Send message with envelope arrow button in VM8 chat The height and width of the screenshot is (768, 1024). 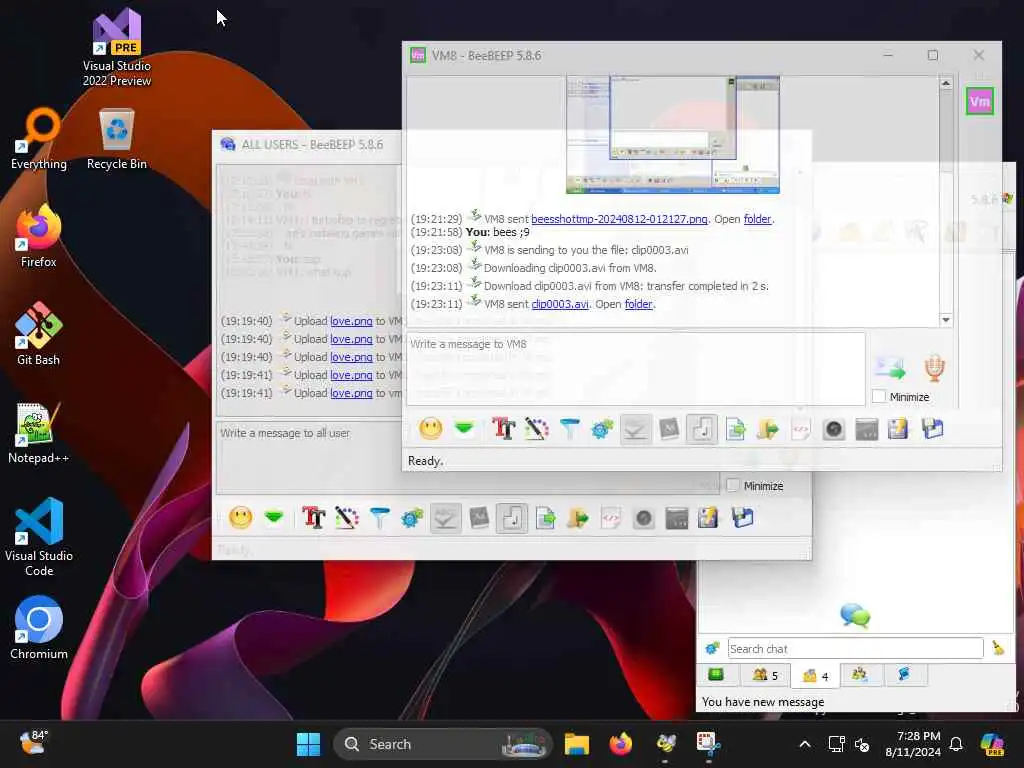(891, 368)
